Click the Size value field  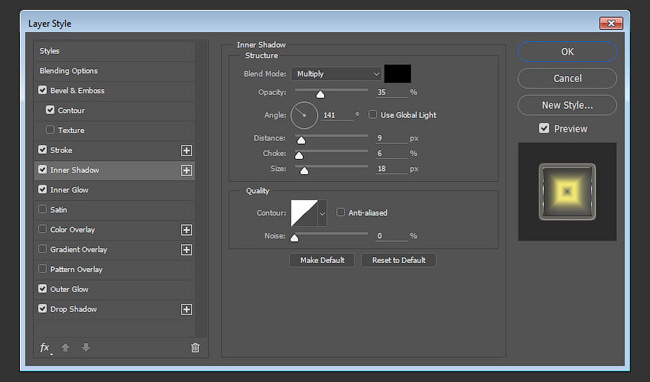(x=391, y=169)
